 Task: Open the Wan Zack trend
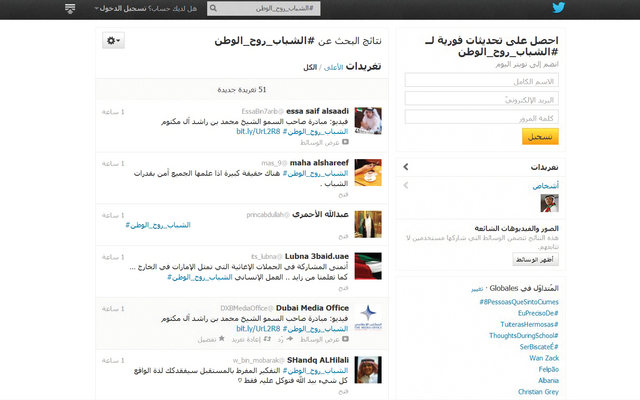click(544, 358)
